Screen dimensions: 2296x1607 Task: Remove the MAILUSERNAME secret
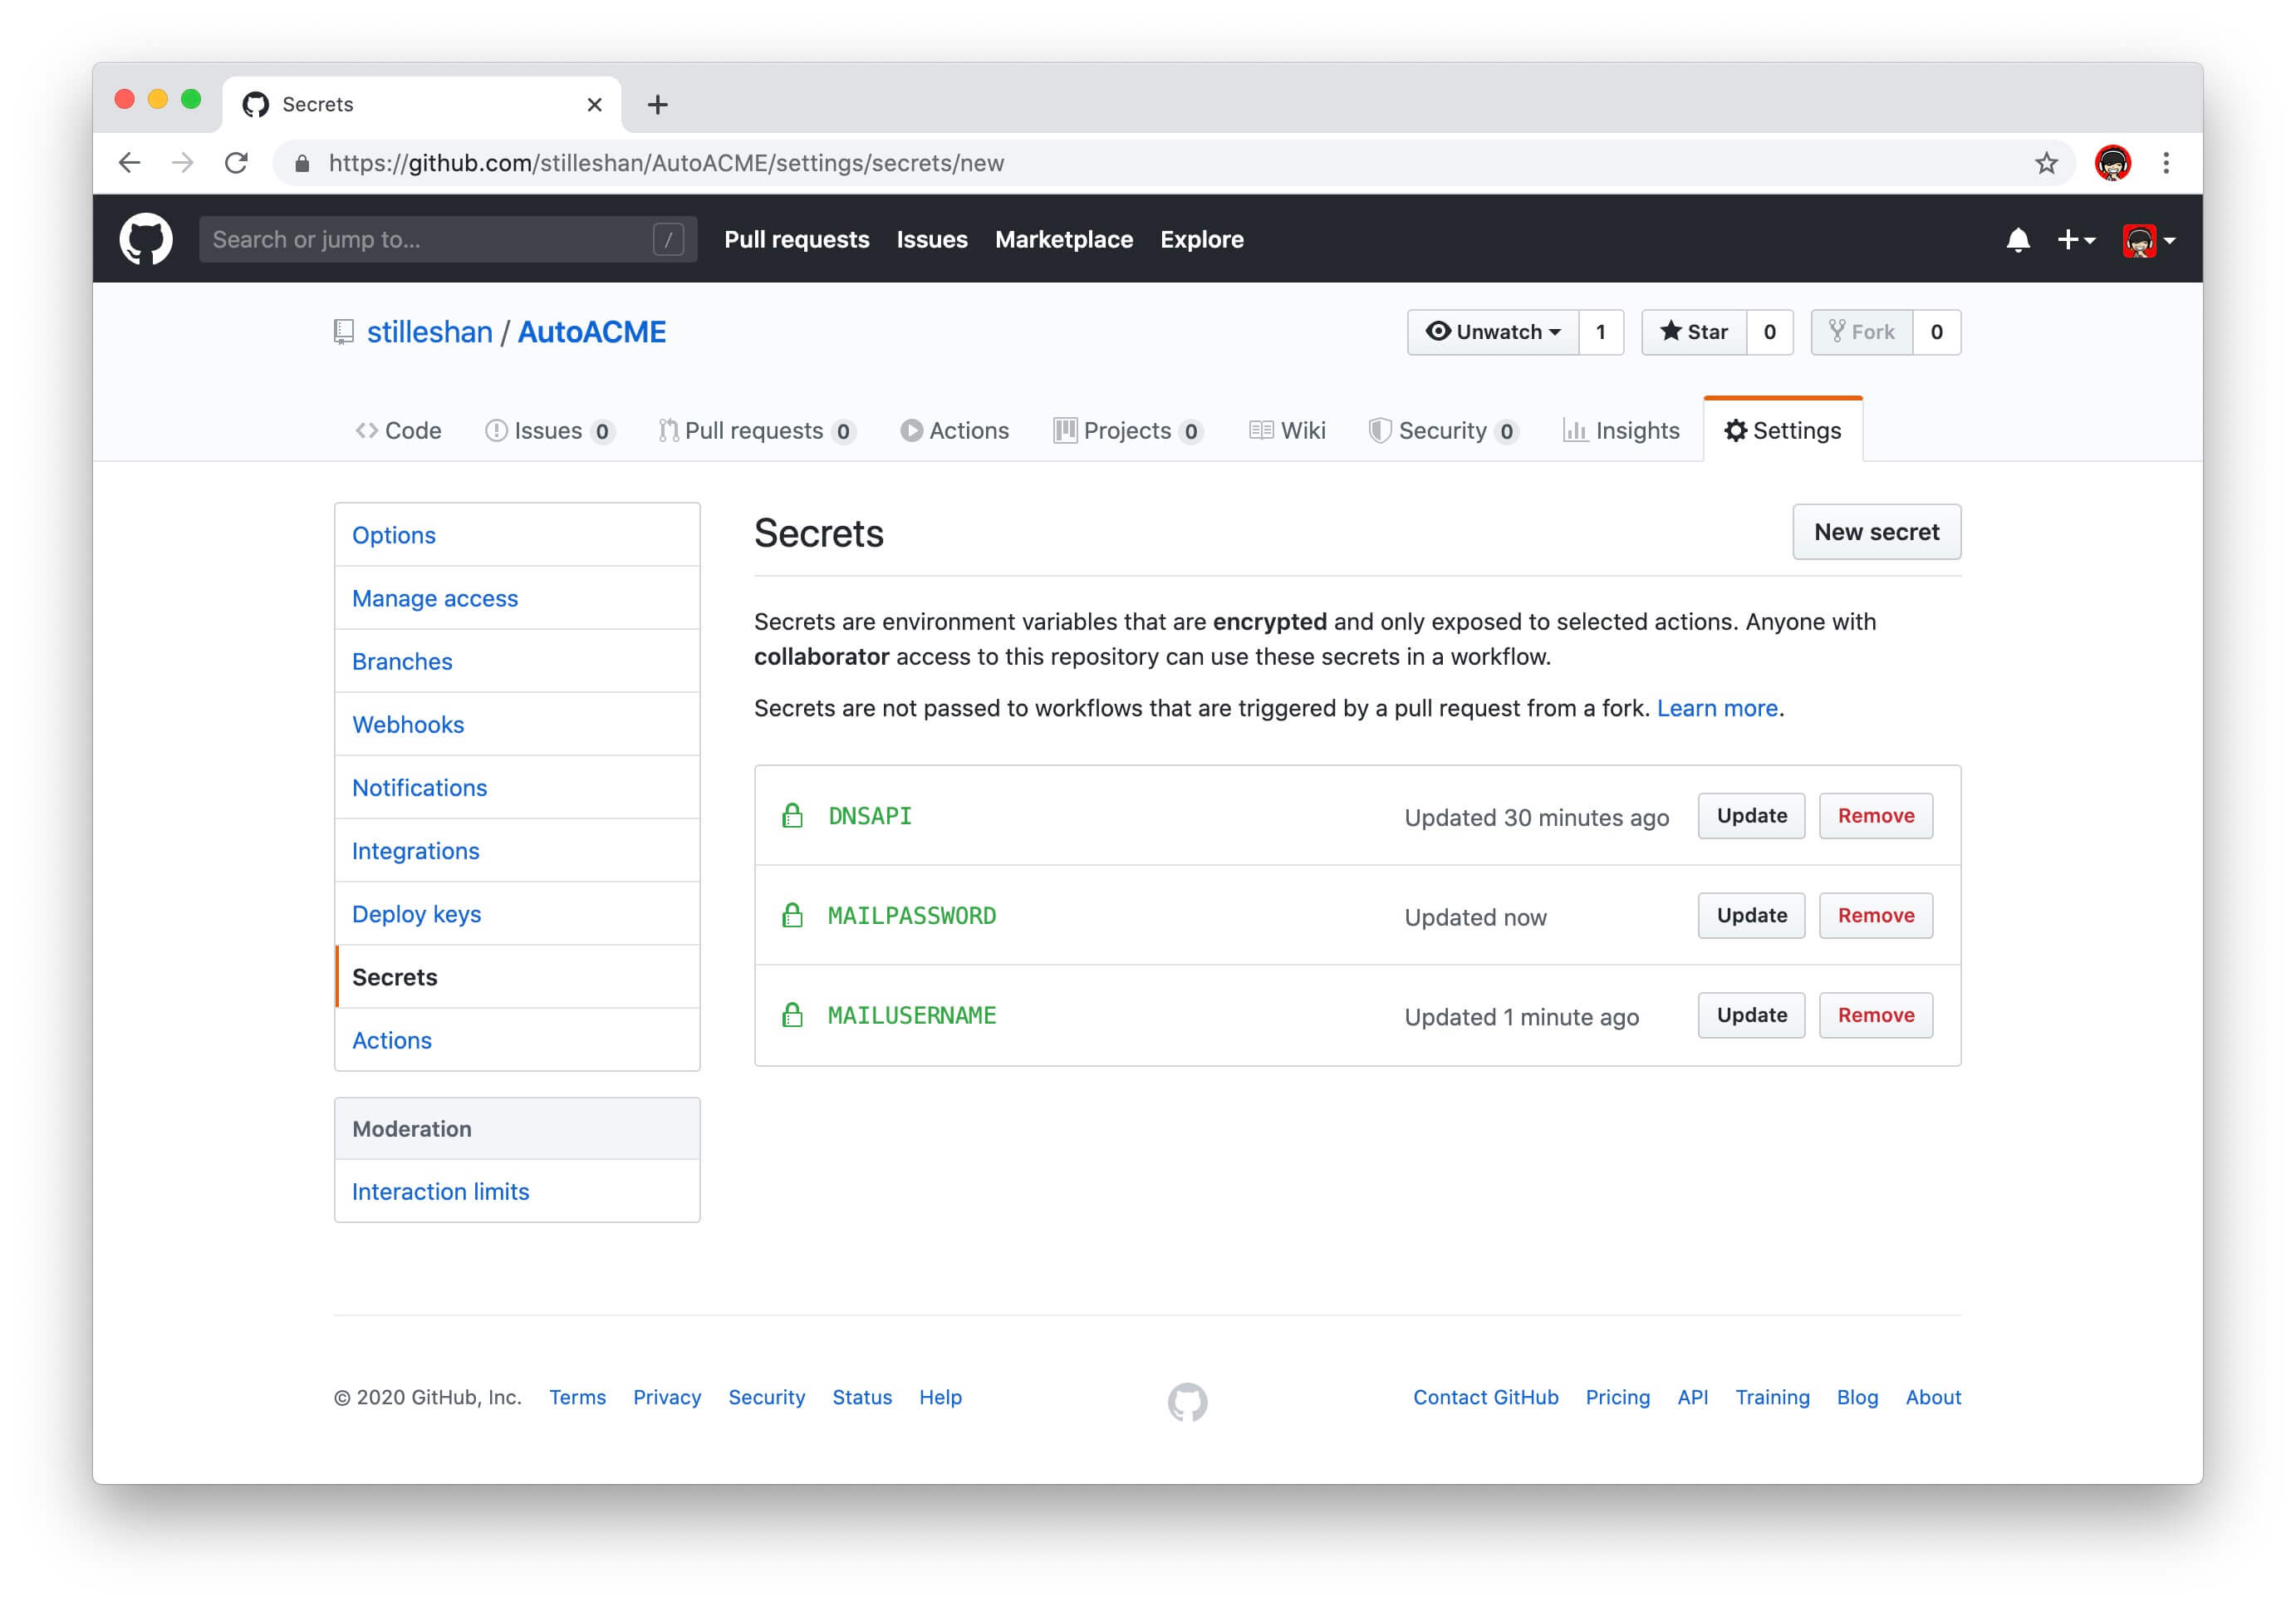(1875, 1015)
